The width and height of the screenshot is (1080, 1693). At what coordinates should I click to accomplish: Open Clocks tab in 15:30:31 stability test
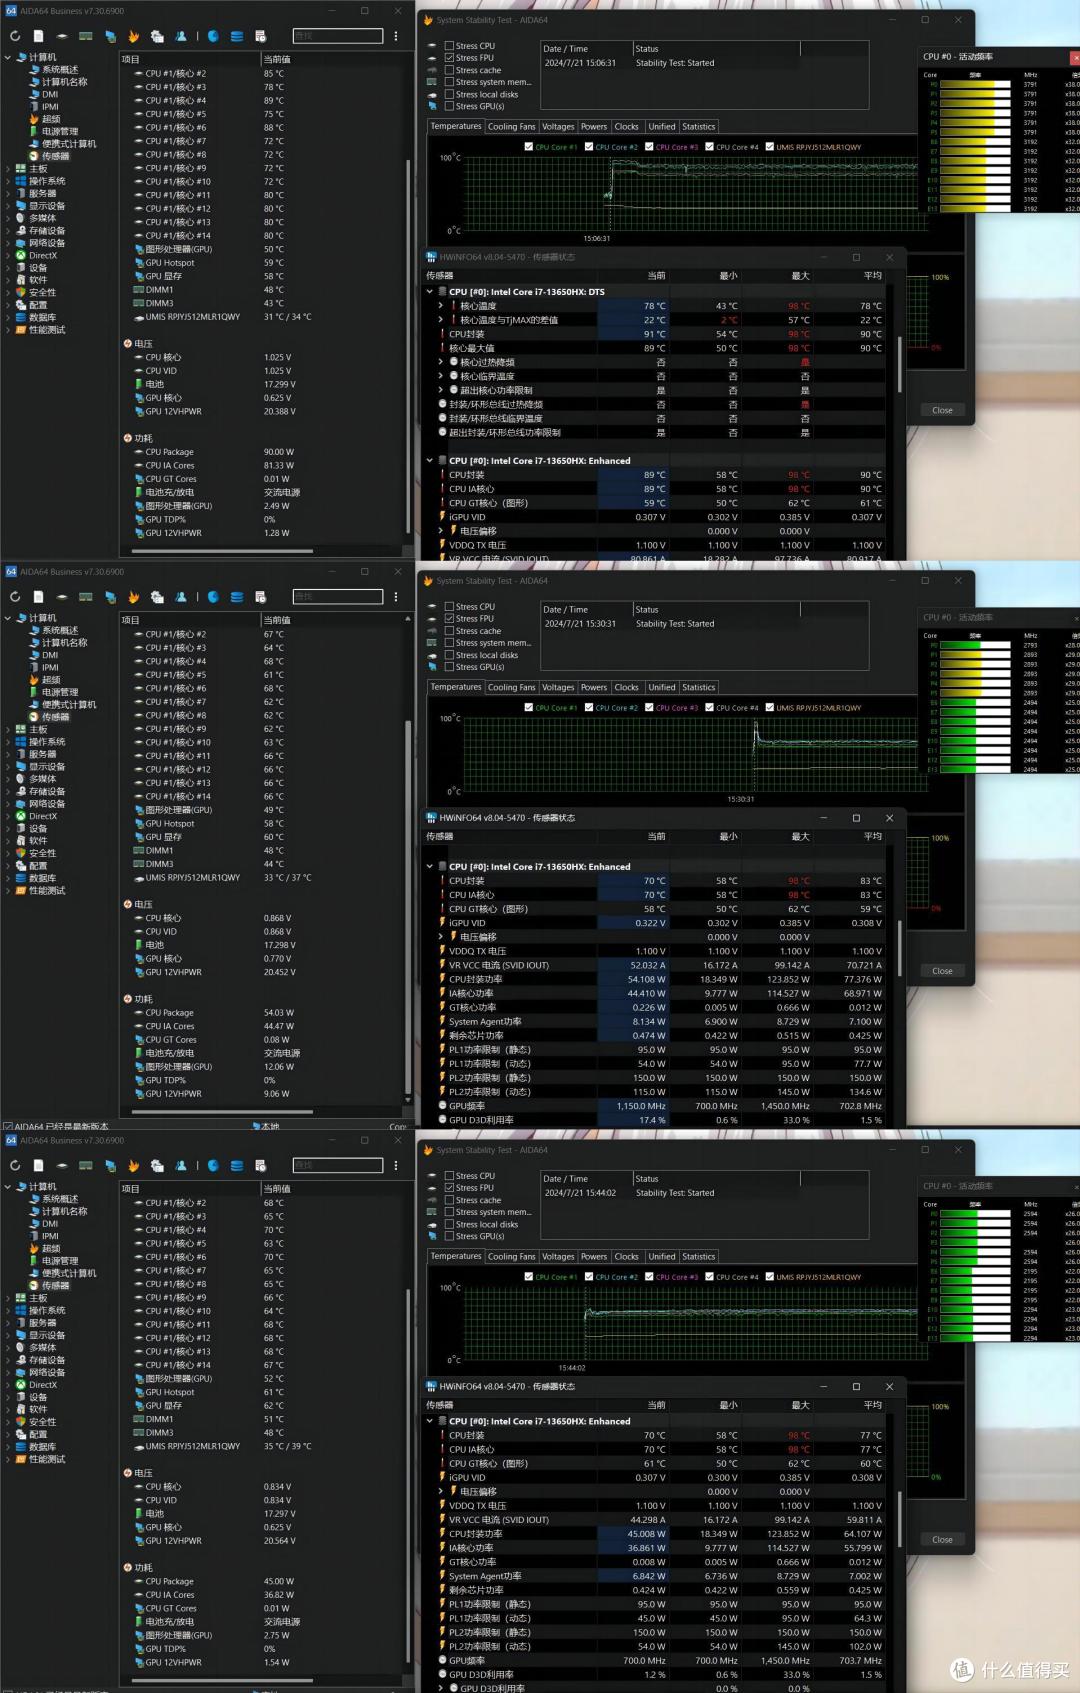point(627,688)
